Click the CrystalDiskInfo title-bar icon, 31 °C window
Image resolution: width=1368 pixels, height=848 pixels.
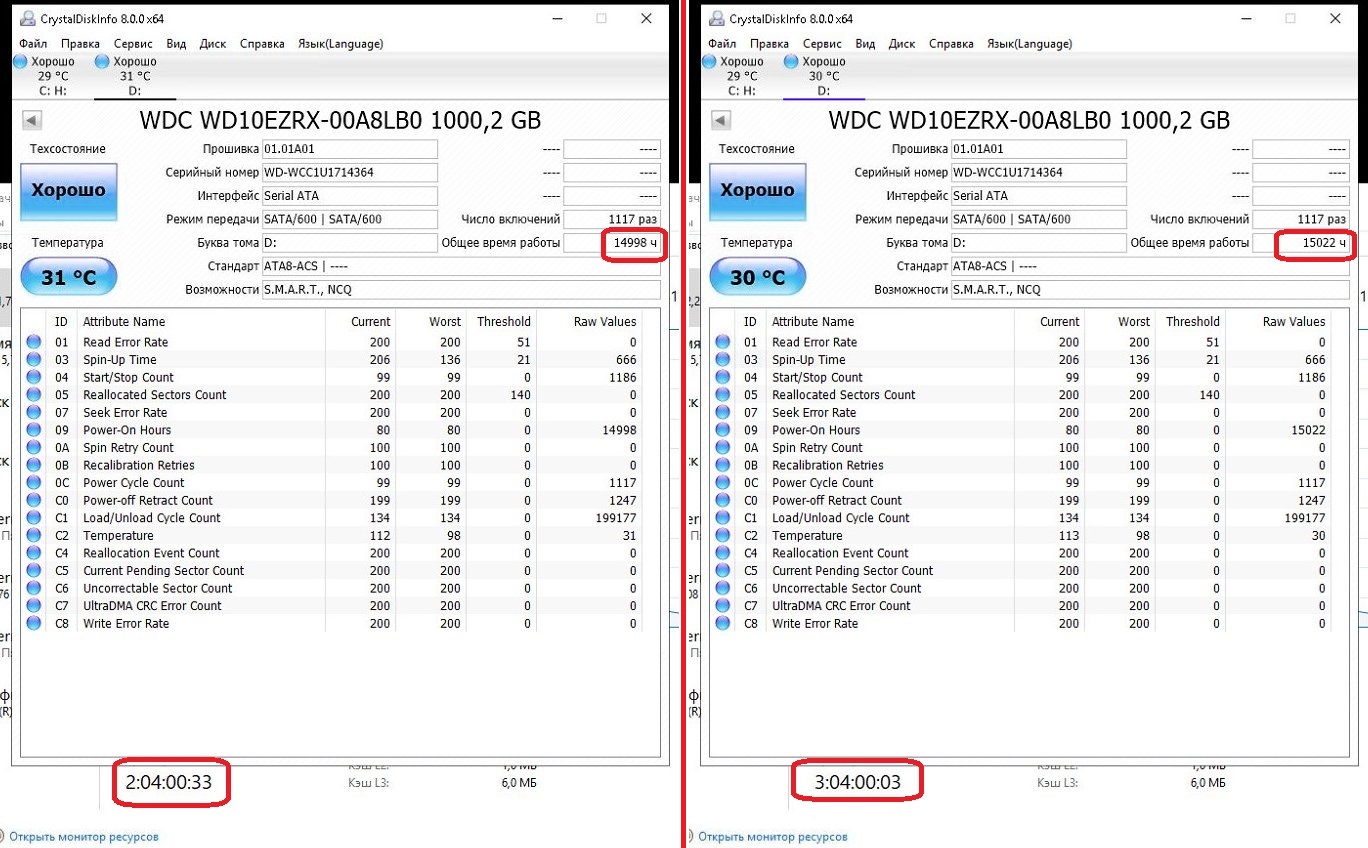pos(28,18)
